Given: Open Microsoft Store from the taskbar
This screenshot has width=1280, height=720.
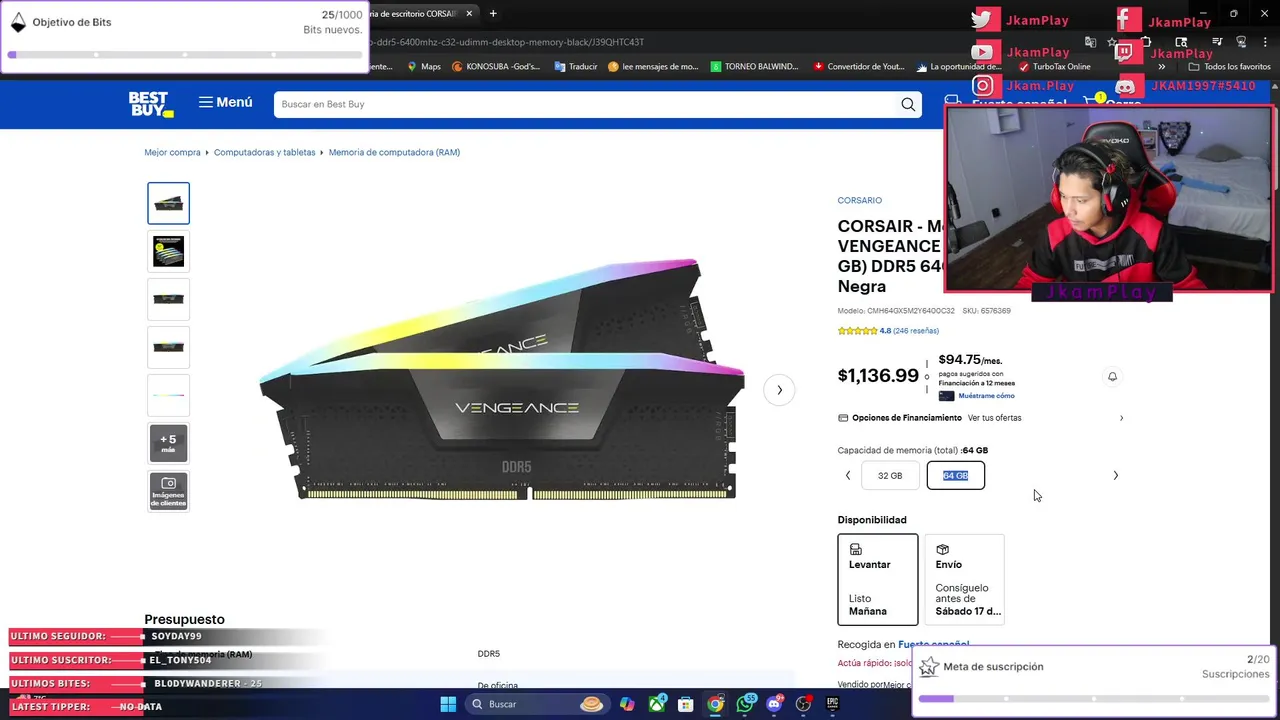Looking at the screenshot, I should click(x=686, y=704).
